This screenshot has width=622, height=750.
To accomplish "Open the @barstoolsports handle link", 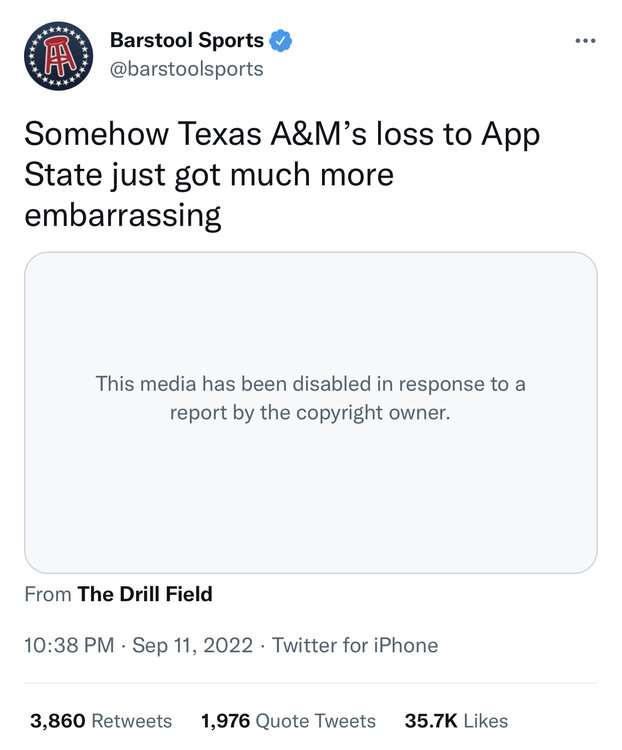I will [x=187, y=69].
